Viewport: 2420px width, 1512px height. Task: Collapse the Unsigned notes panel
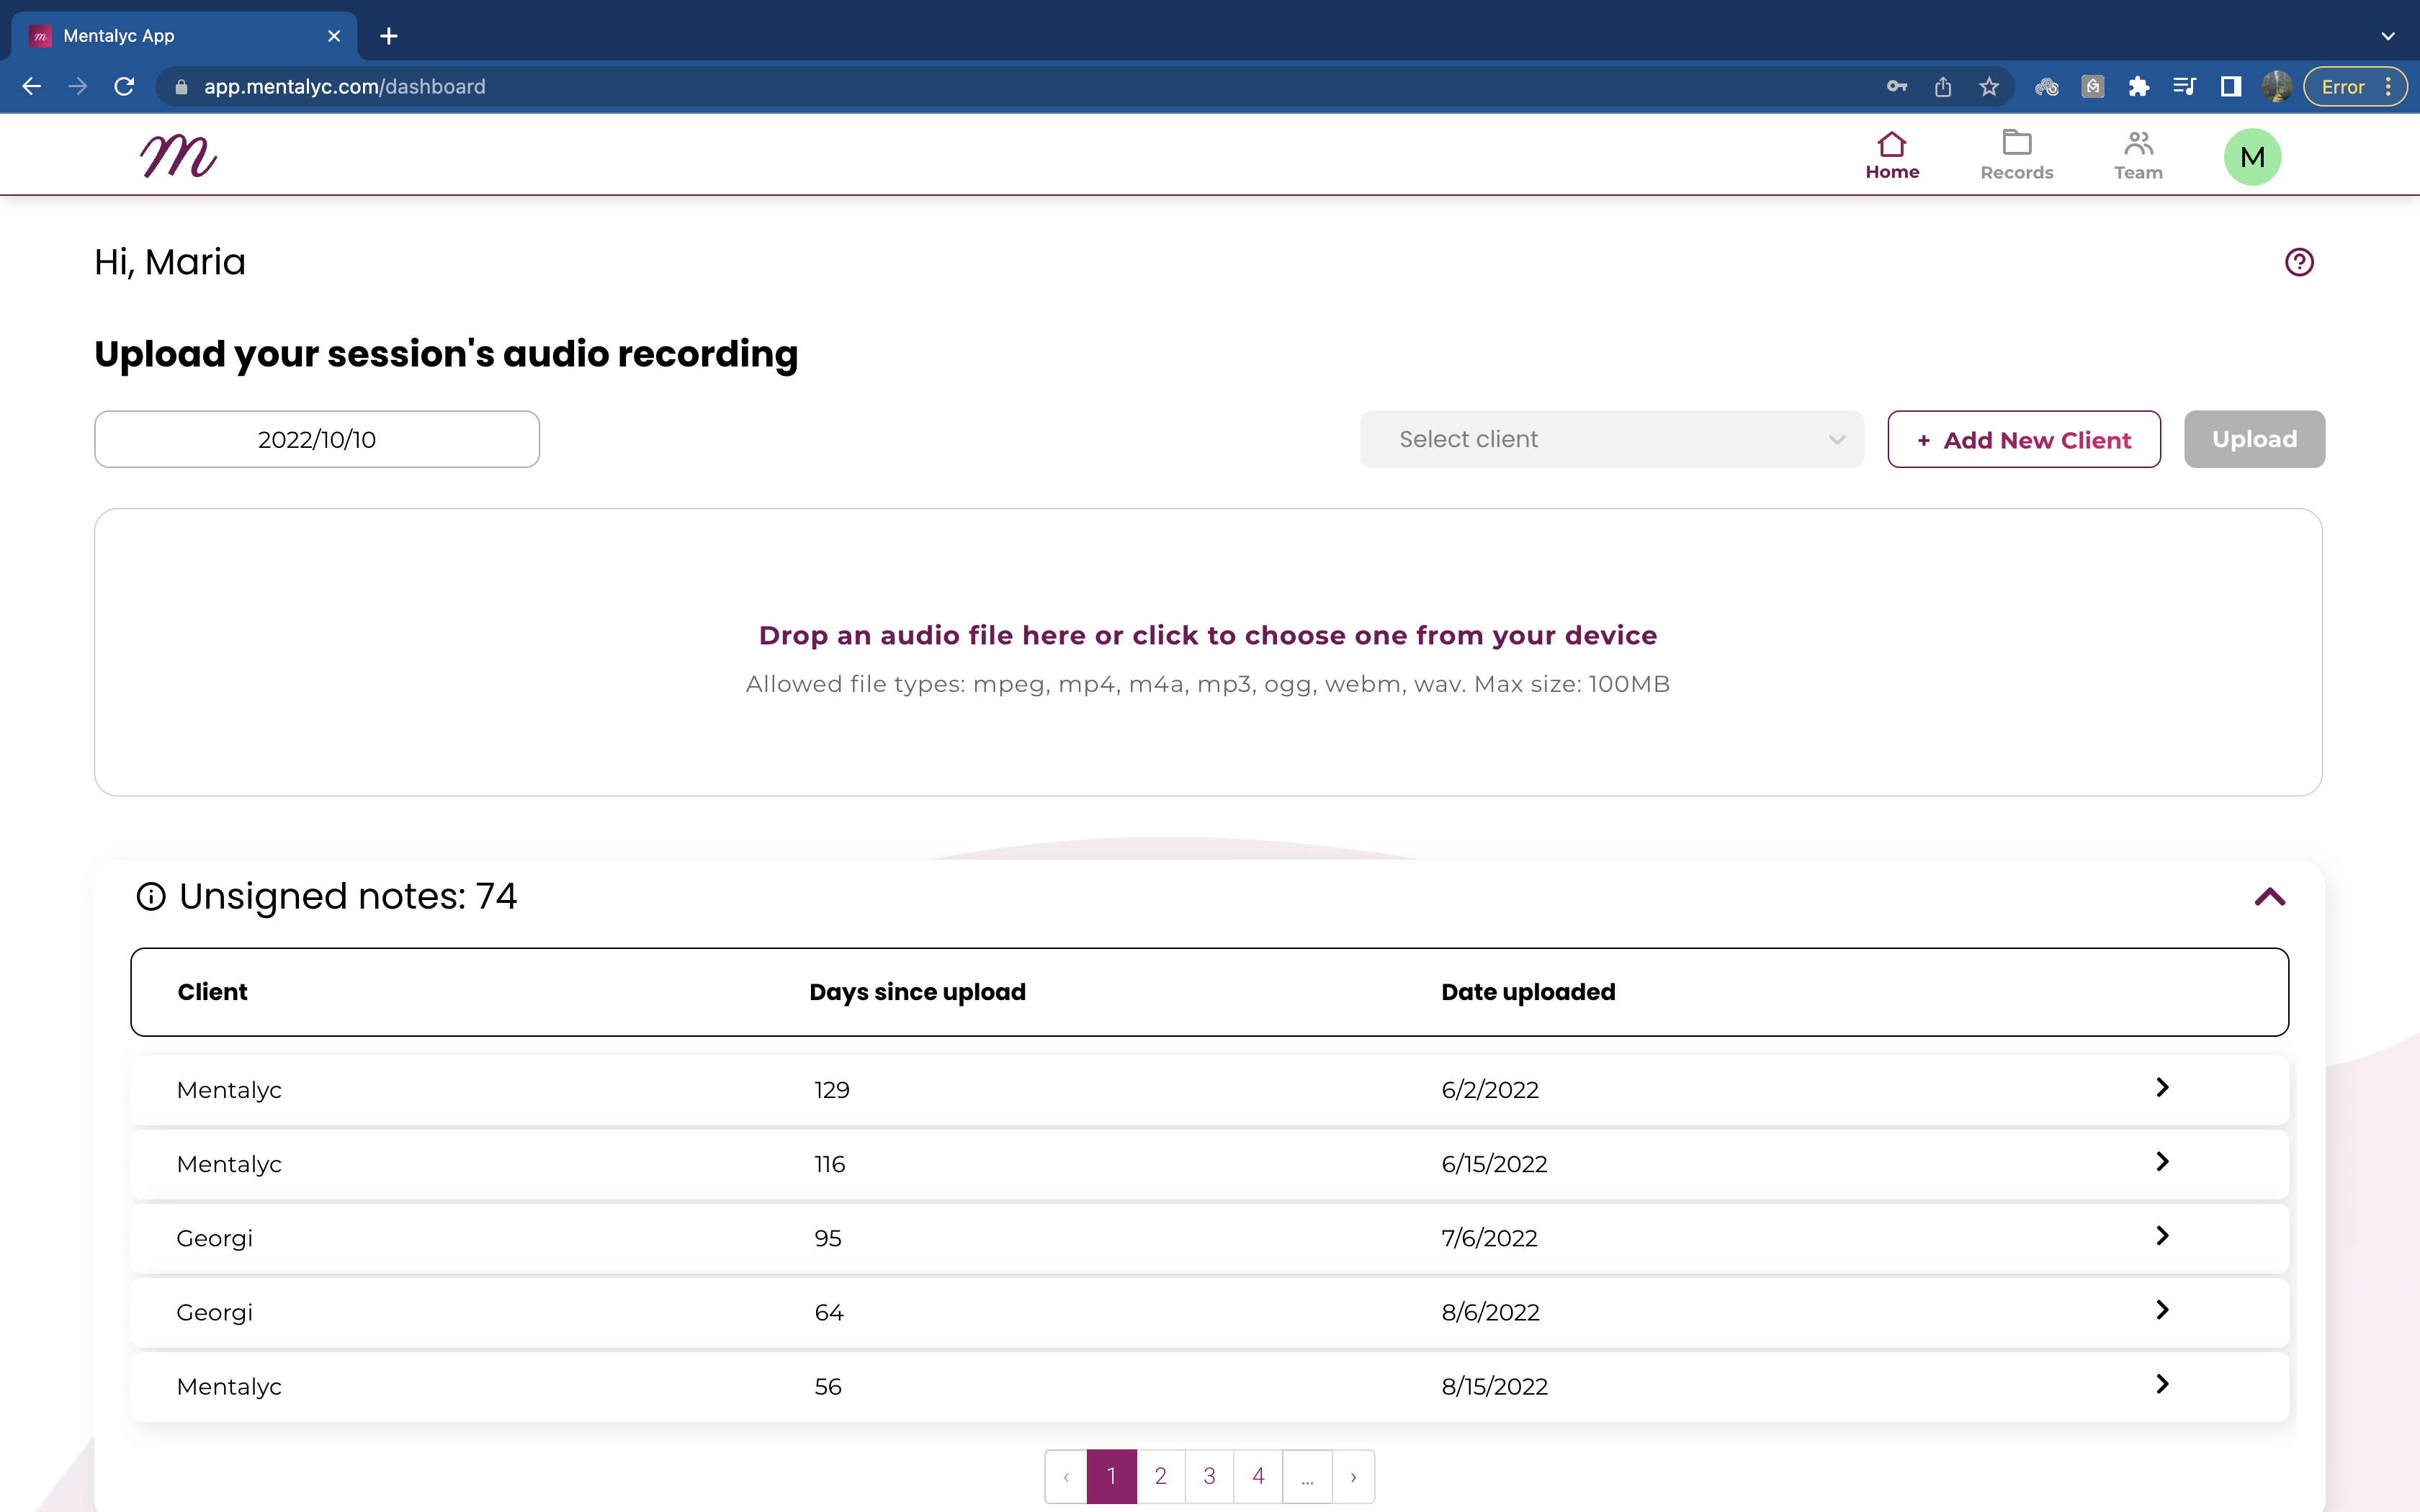pos(2270,897)
